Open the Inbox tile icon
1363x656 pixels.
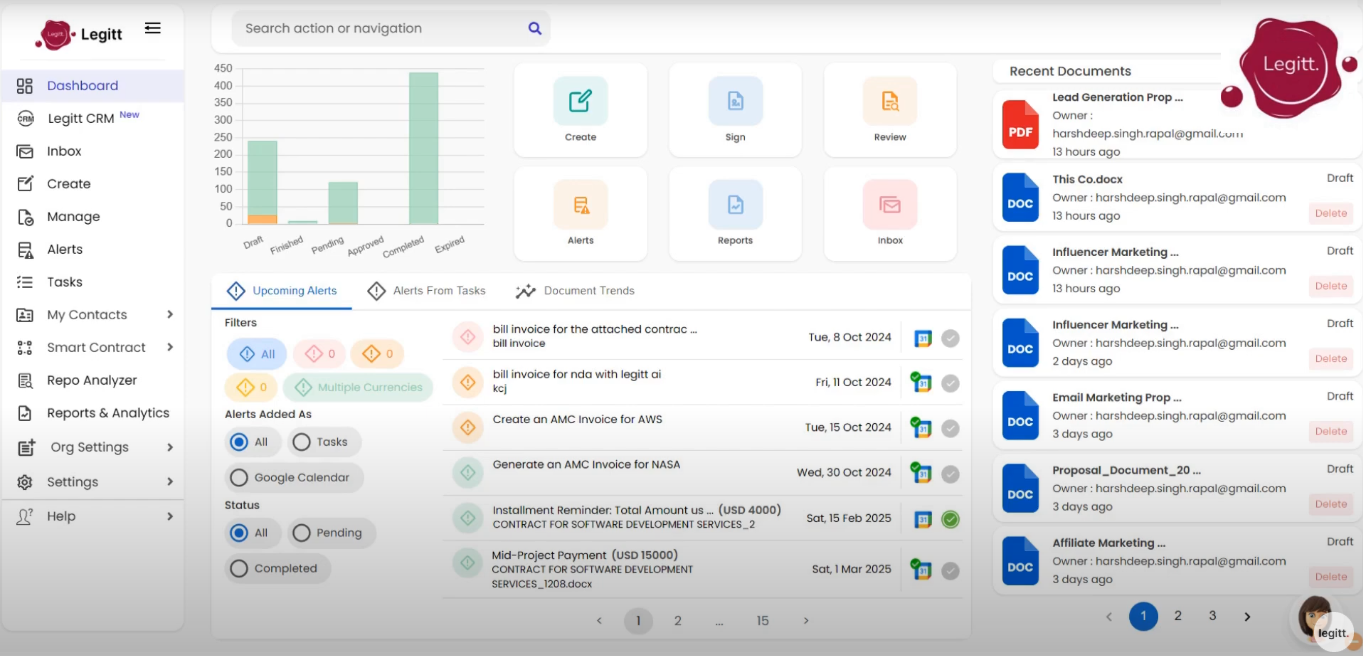[890, 205]
